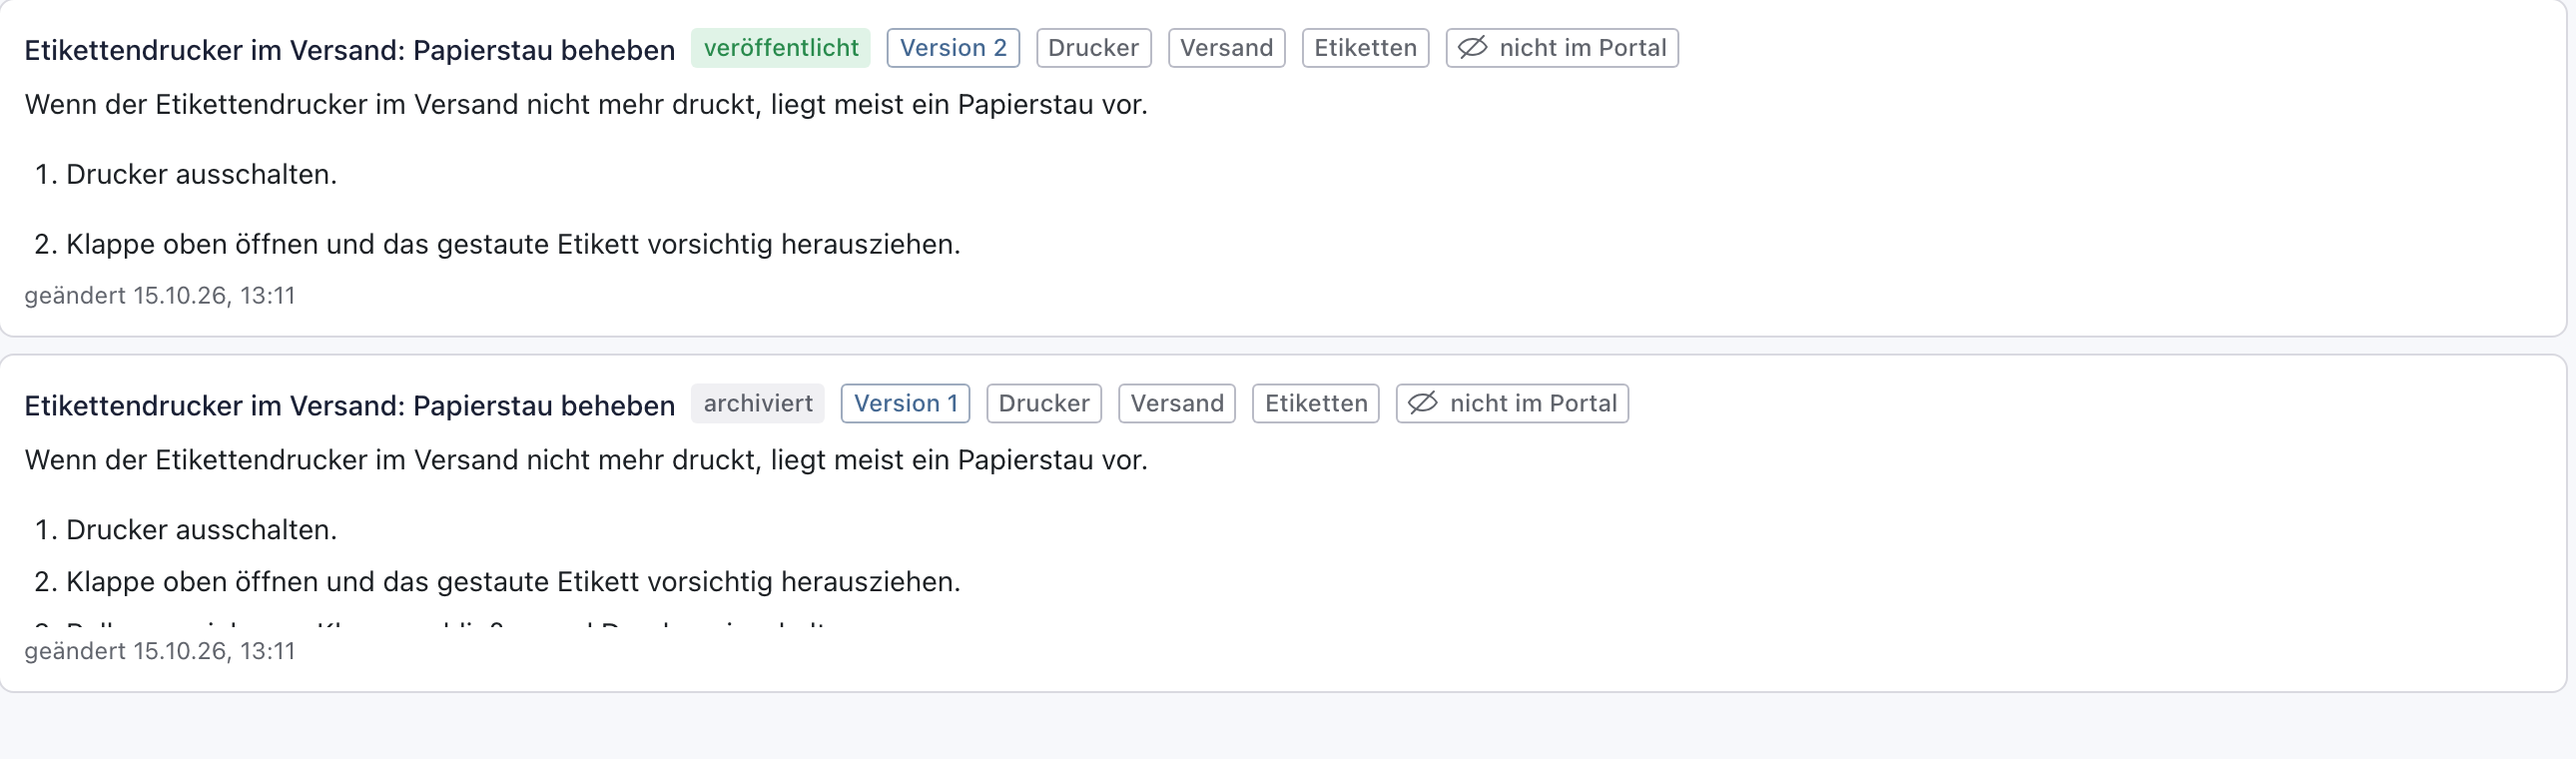
Task: Open the published article title with Version 2
Action: [350, 50]
